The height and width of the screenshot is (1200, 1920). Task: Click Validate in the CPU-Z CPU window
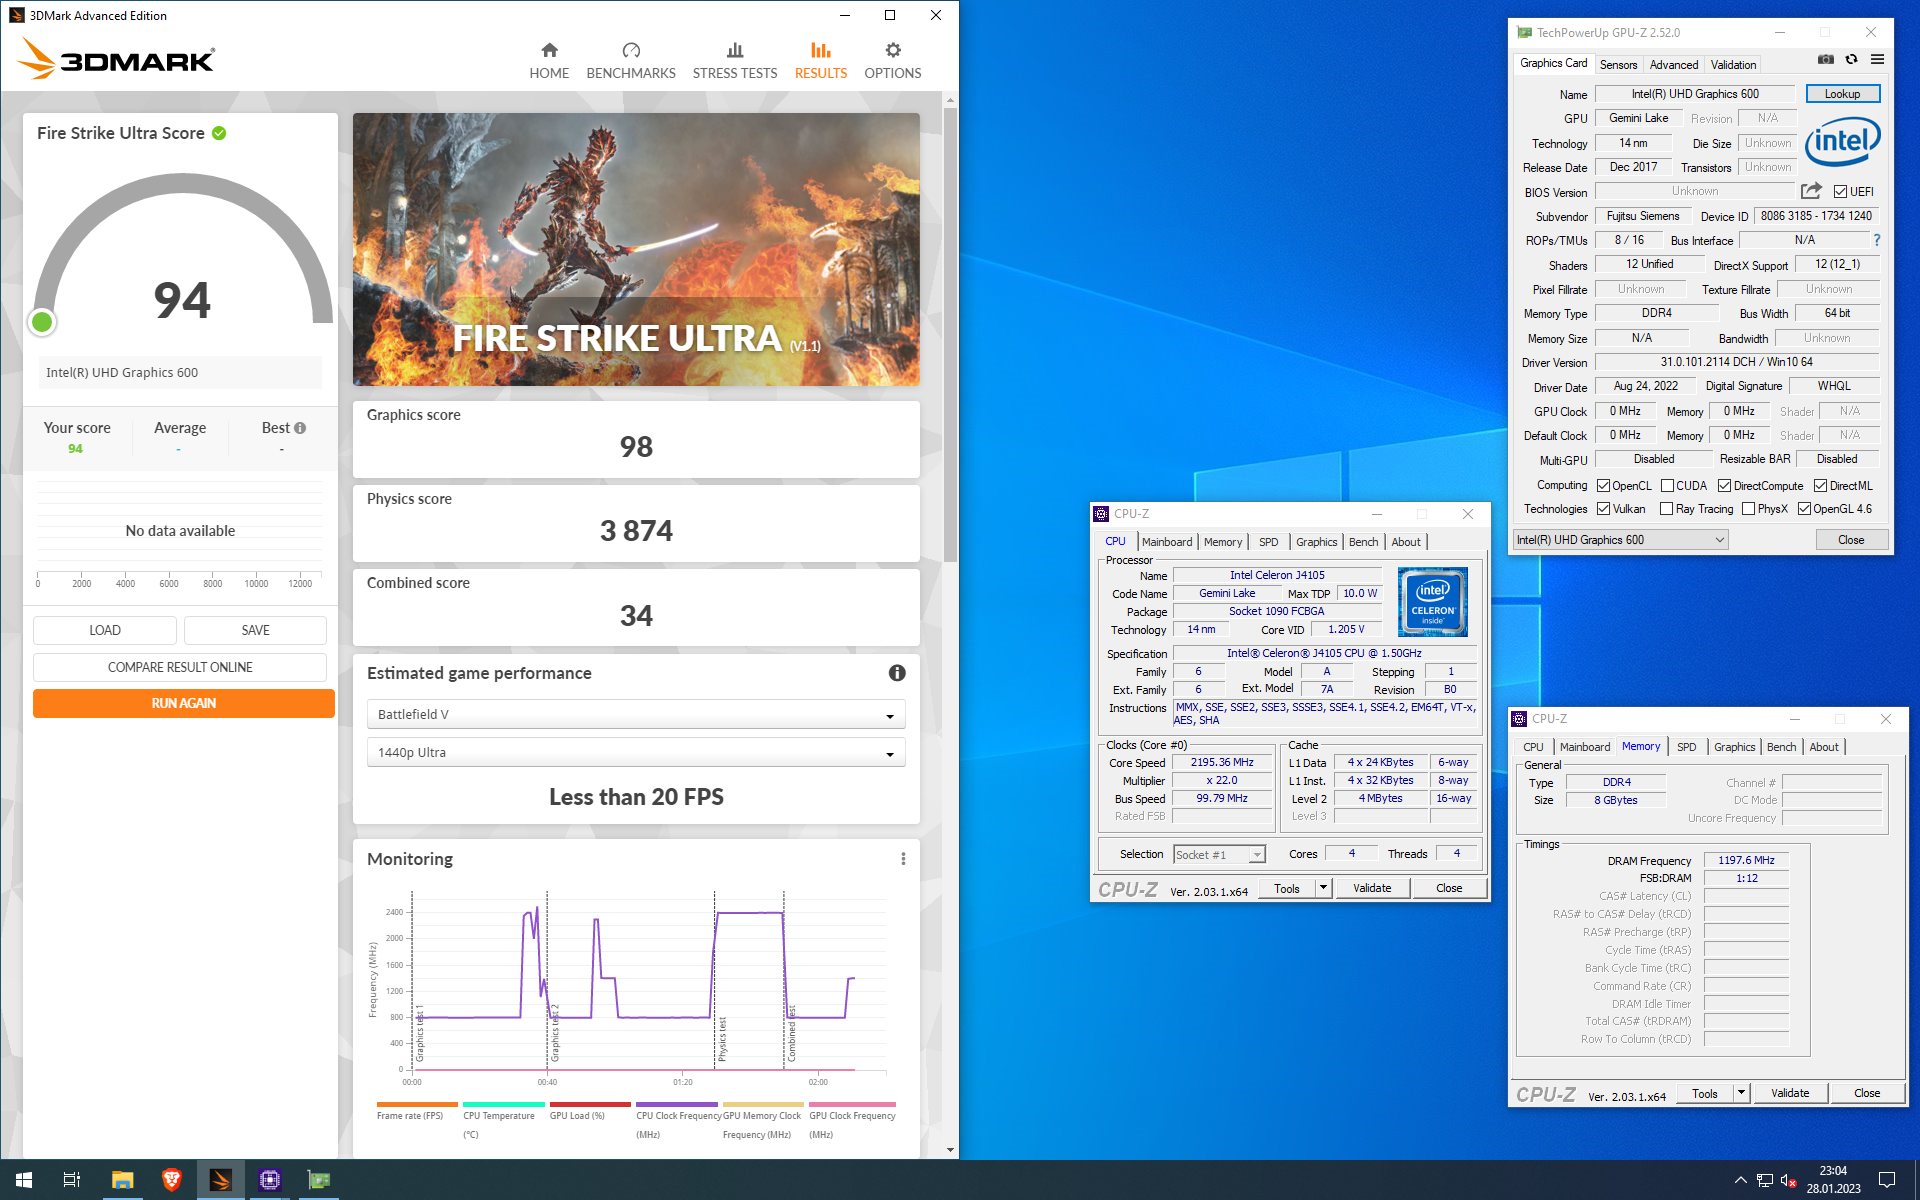(x=1372, y=888)
